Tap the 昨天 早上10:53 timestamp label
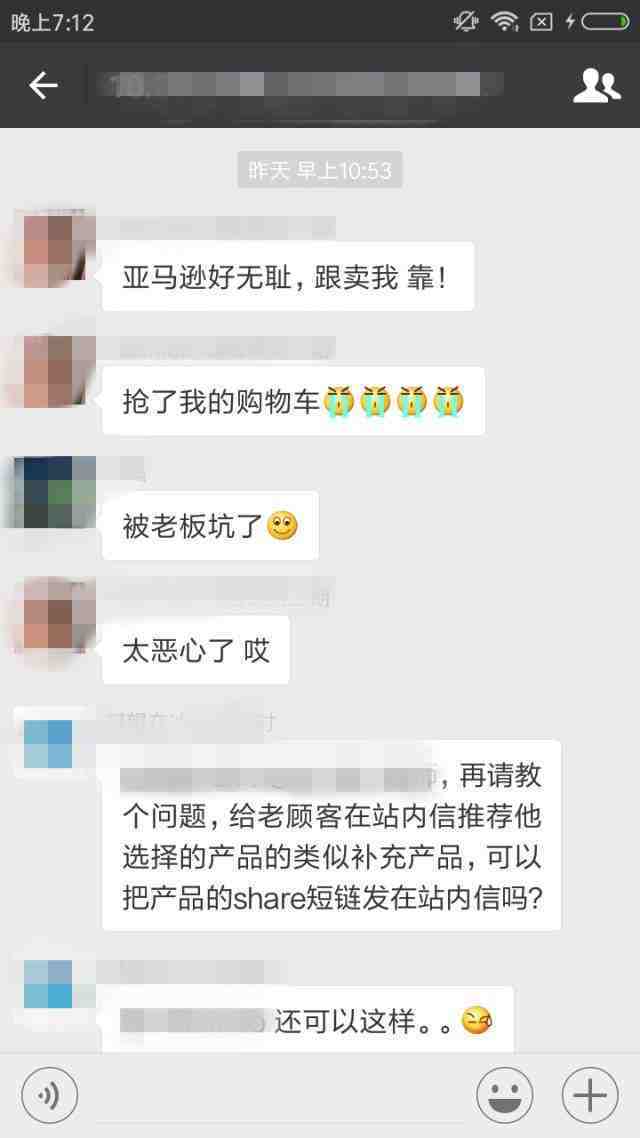Viewport: 640px width, 1138px height. [320, 170]
